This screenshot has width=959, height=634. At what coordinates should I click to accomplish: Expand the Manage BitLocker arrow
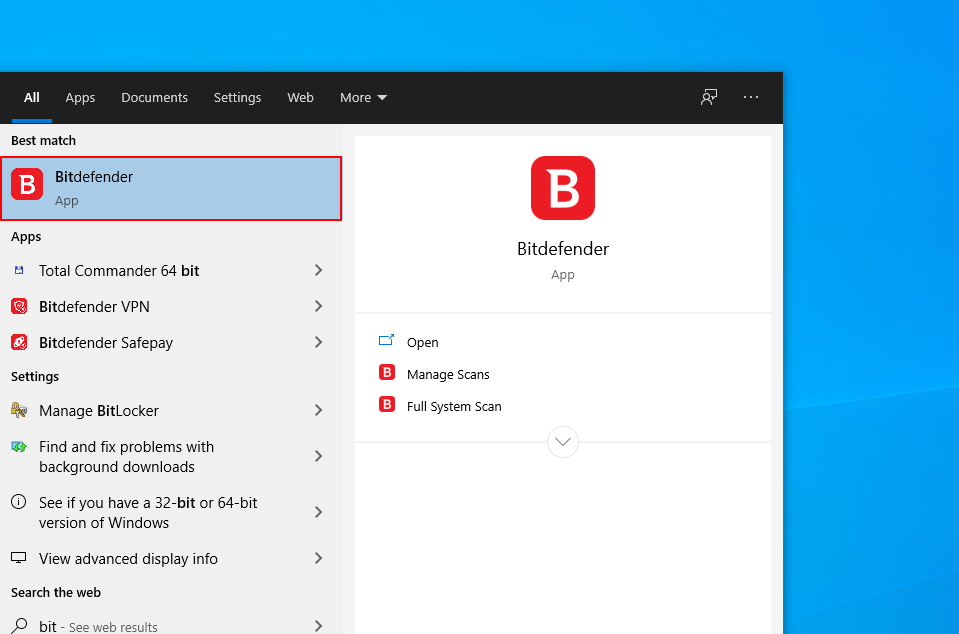[x=318, y=410]
